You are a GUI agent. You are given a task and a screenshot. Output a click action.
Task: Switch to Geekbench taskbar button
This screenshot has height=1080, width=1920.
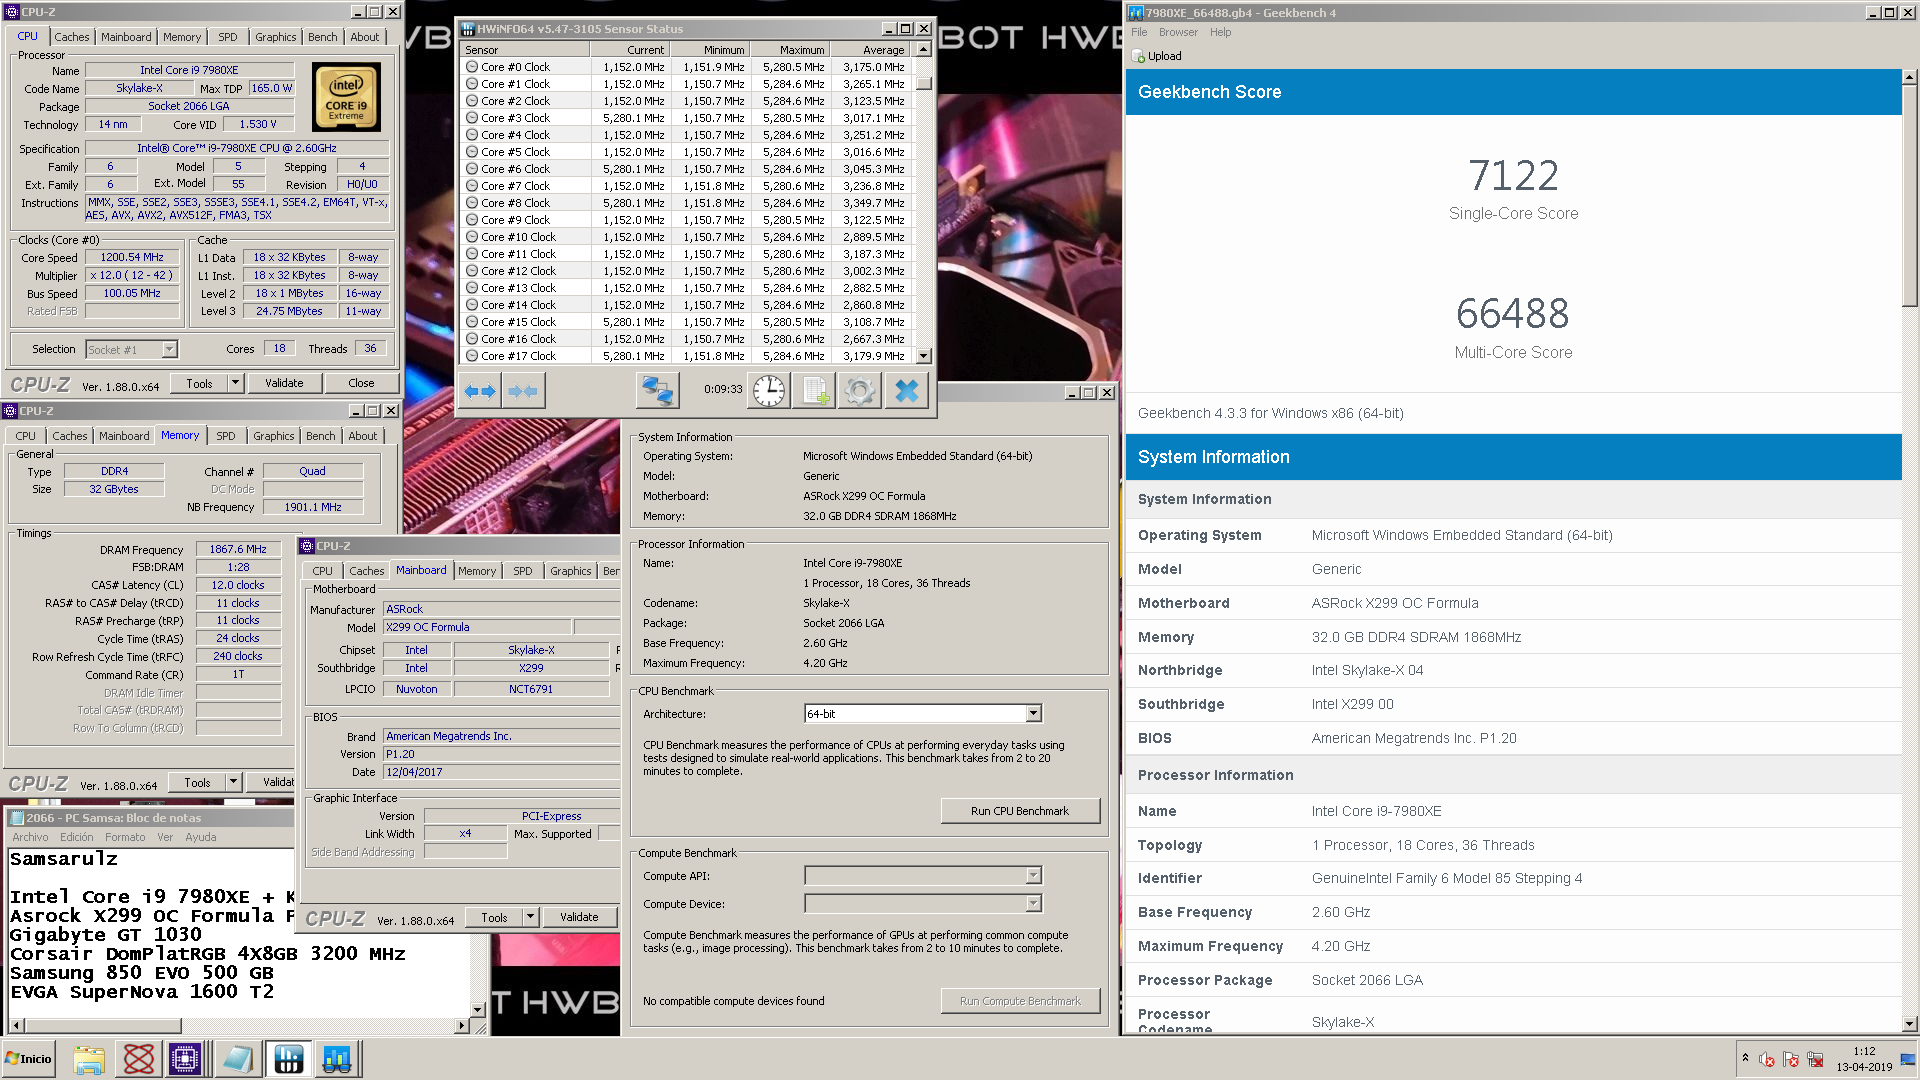pos(337,1059)
